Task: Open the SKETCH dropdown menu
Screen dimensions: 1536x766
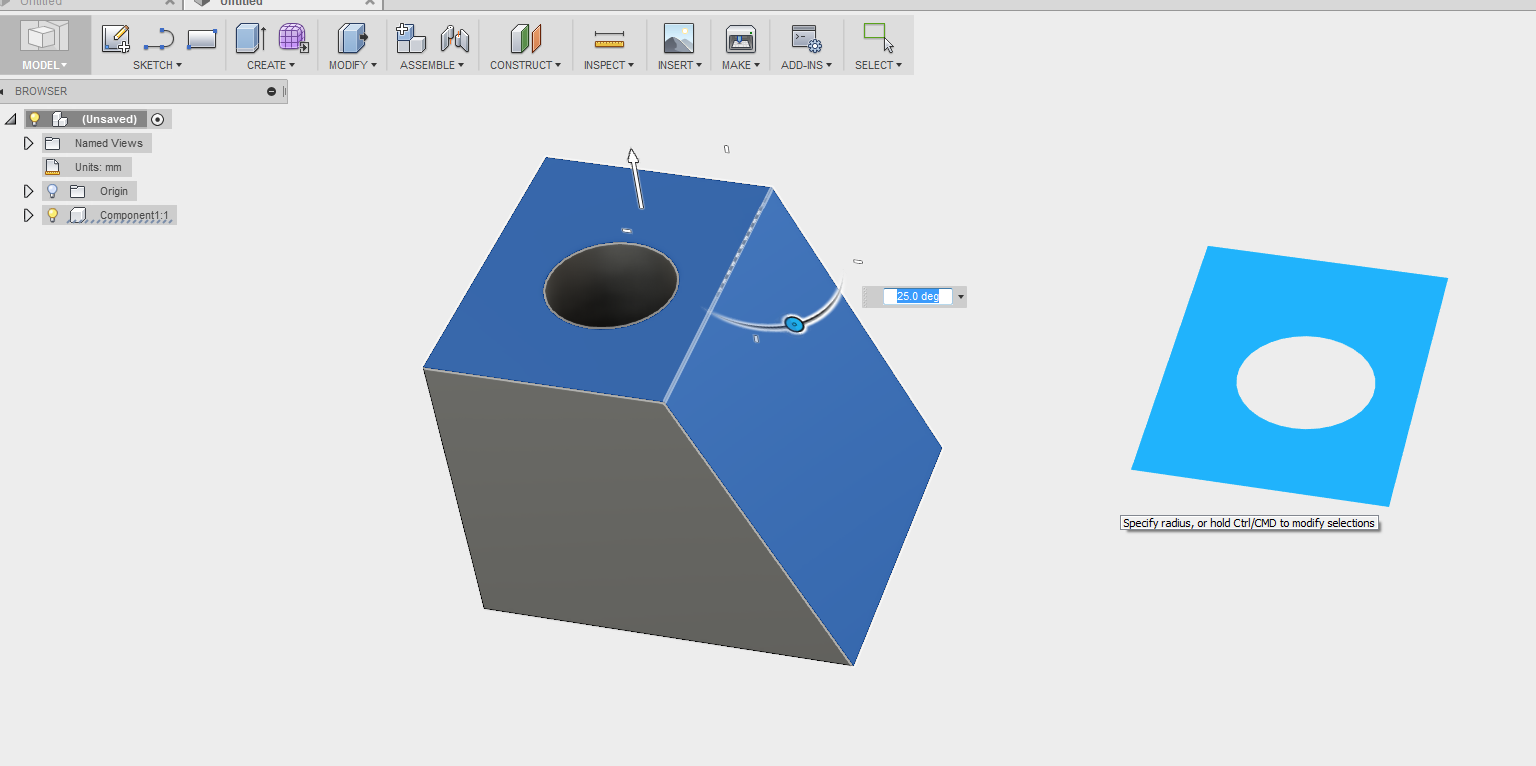Action: 158,65
